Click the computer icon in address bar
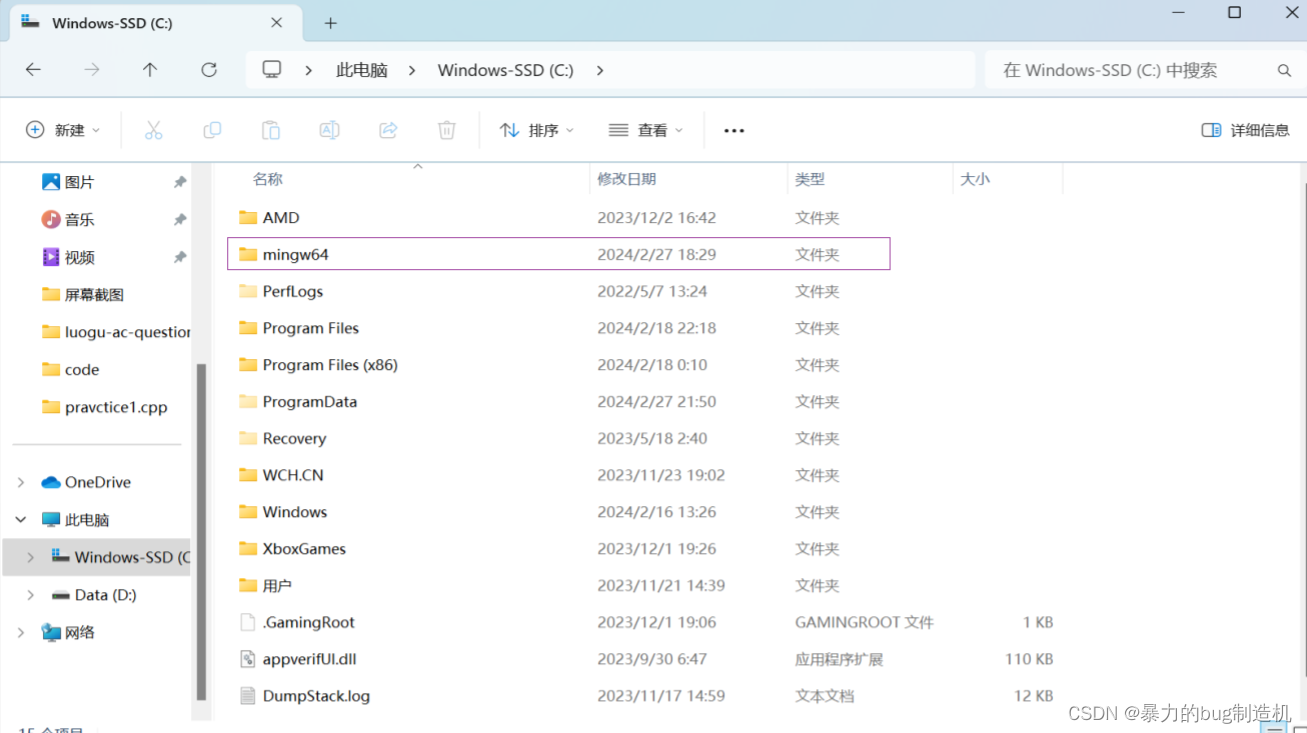Image resolution: width=1307 pixels, height=733 pixels. 271,70
